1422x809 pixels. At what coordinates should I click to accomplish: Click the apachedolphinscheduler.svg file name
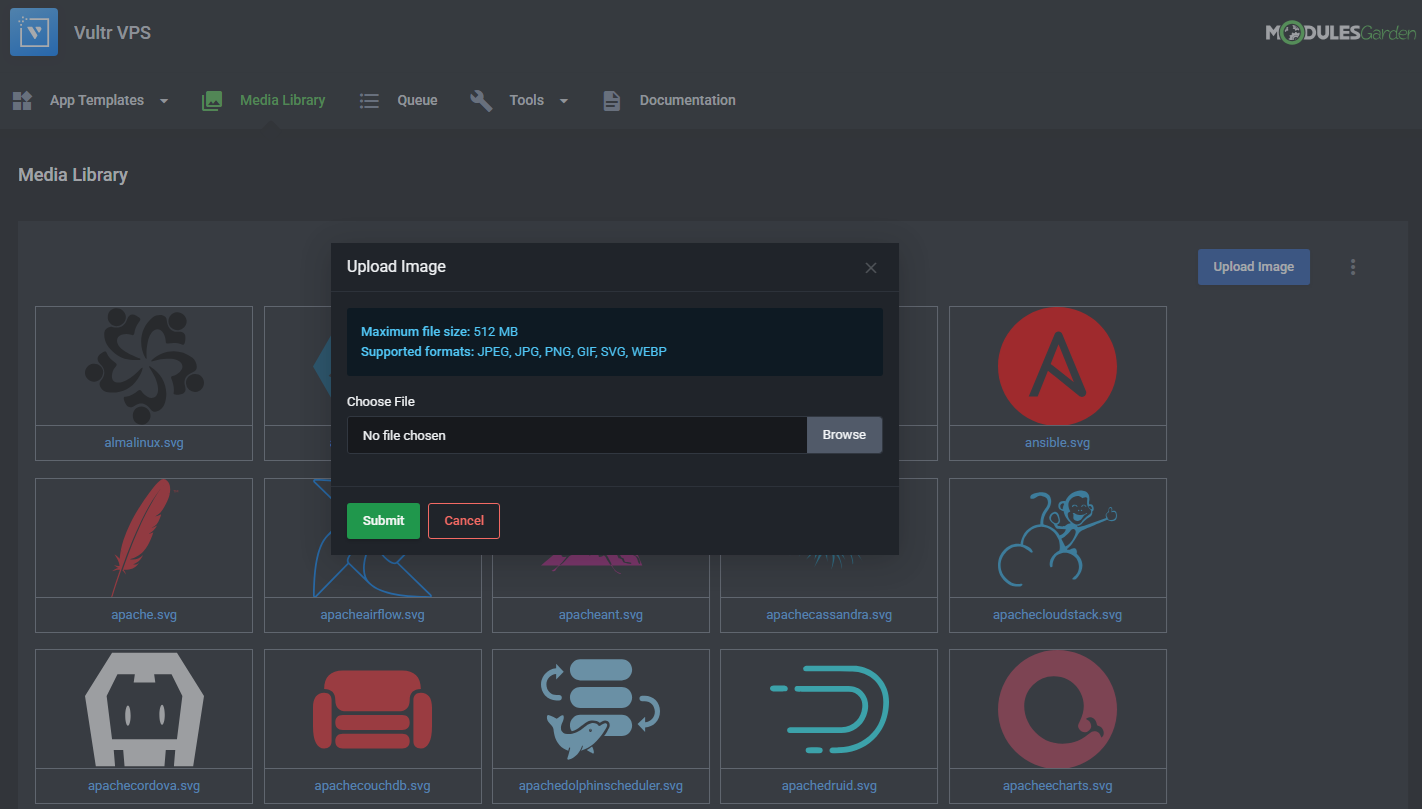tap(601, 786)
